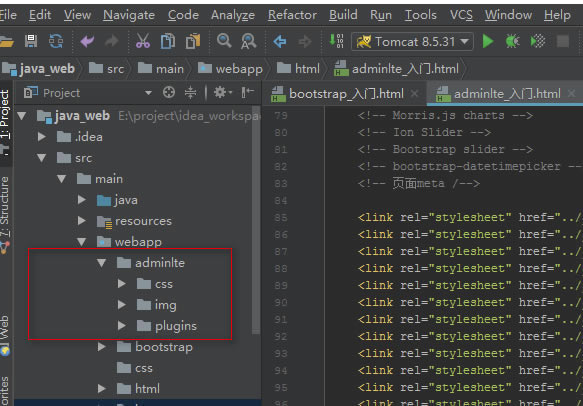
Task: Expand the plugins folder
Action: click(x=122, y=326)
